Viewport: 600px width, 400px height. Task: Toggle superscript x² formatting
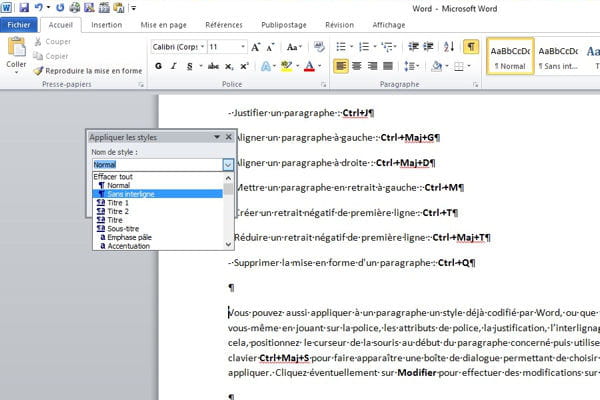[x=244, y=66]
